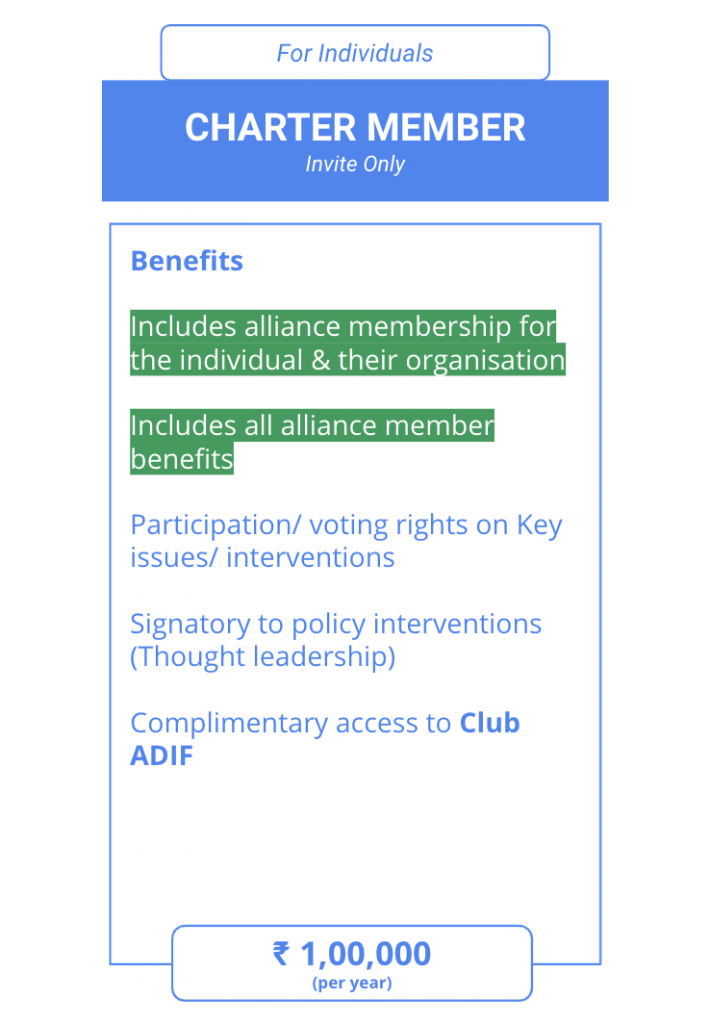Viewport: 710px width, 1024px height.
Task: Open the bold 'Club' word link
Action: [x=490, y=723]
